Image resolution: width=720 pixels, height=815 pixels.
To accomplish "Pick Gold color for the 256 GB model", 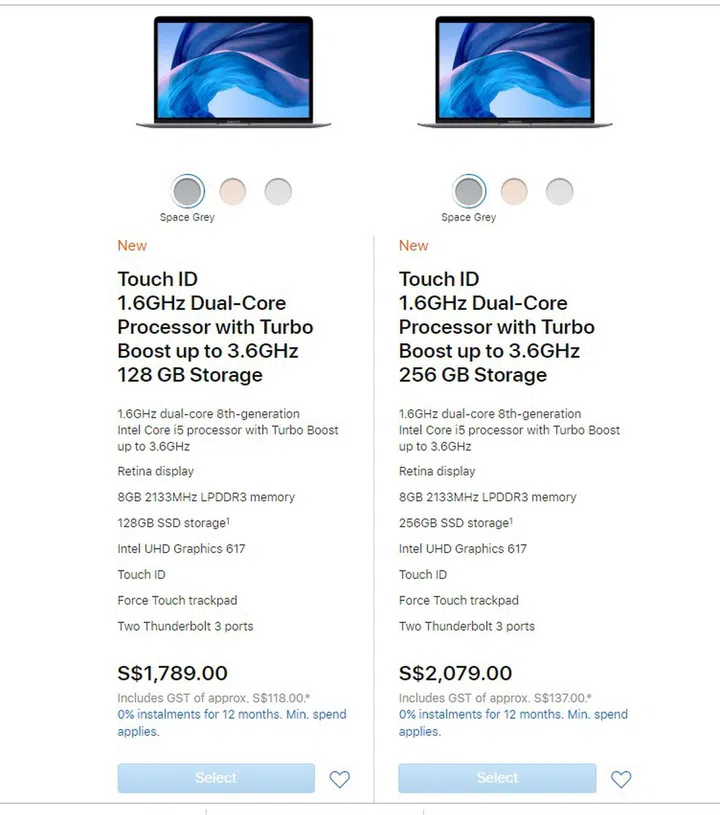I will (x=514, y=191).
